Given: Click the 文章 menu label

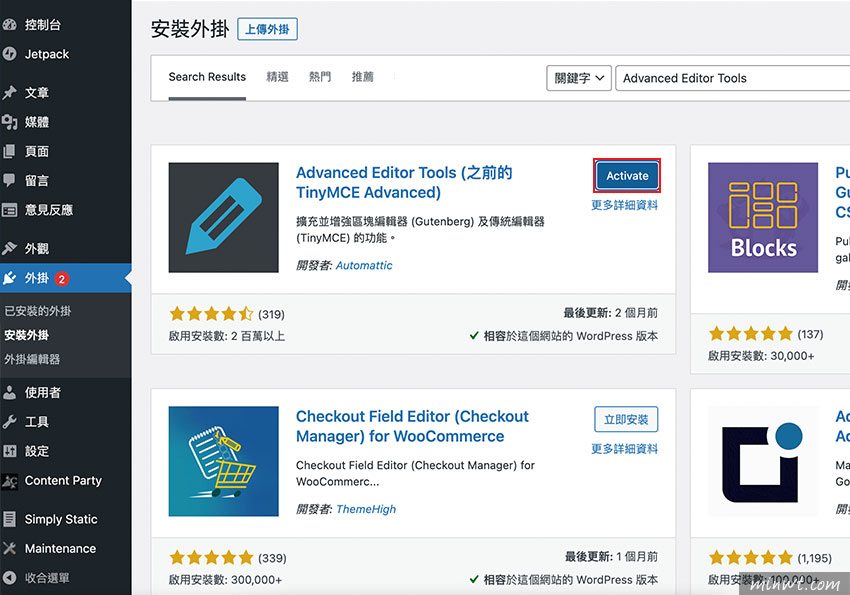Looking at the screenshot, I should click(x=37, y=93).
